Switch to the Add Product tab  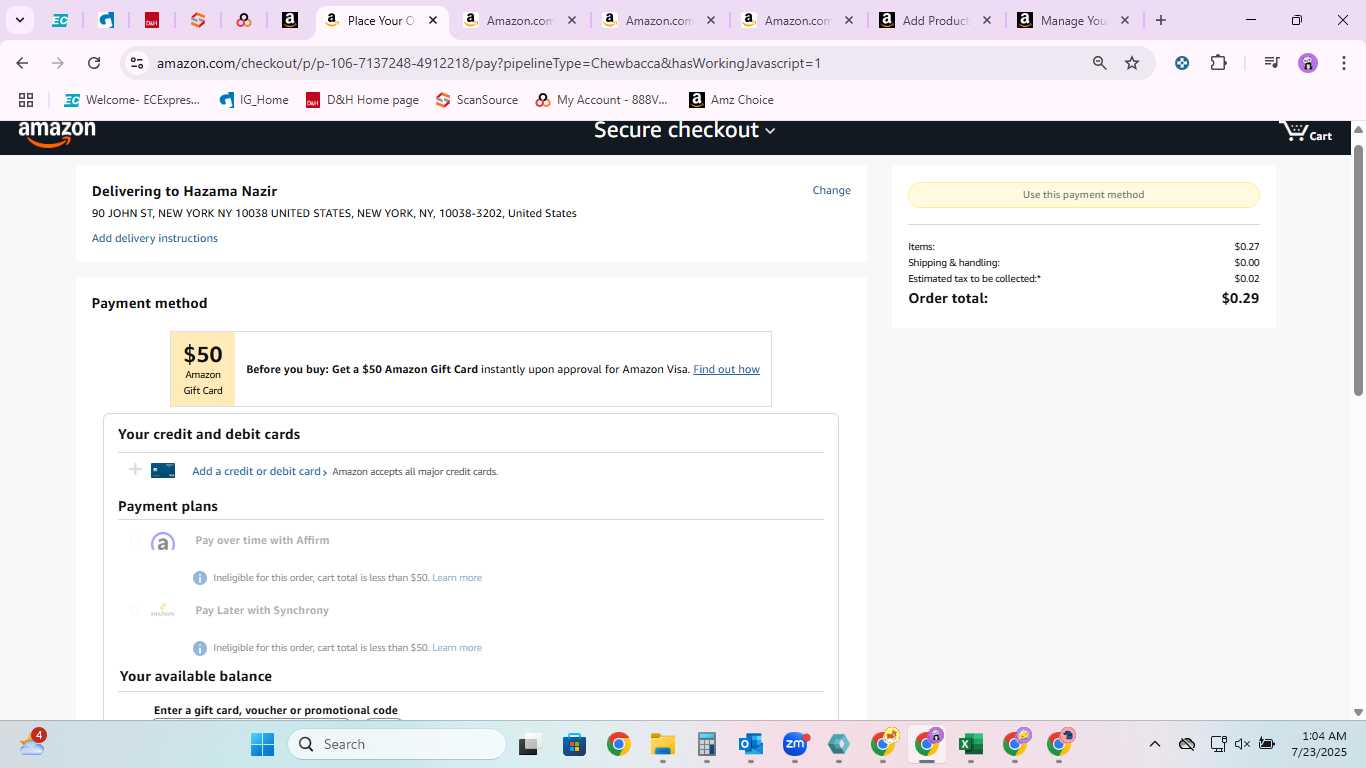(935, 20)
